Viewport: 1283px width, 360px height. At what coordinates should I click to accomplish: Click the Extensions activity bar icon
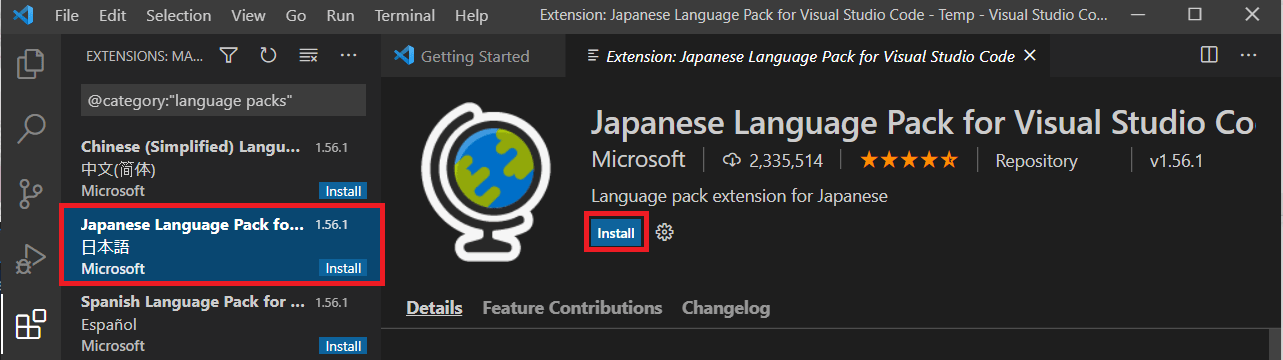[x=31, y=323]
